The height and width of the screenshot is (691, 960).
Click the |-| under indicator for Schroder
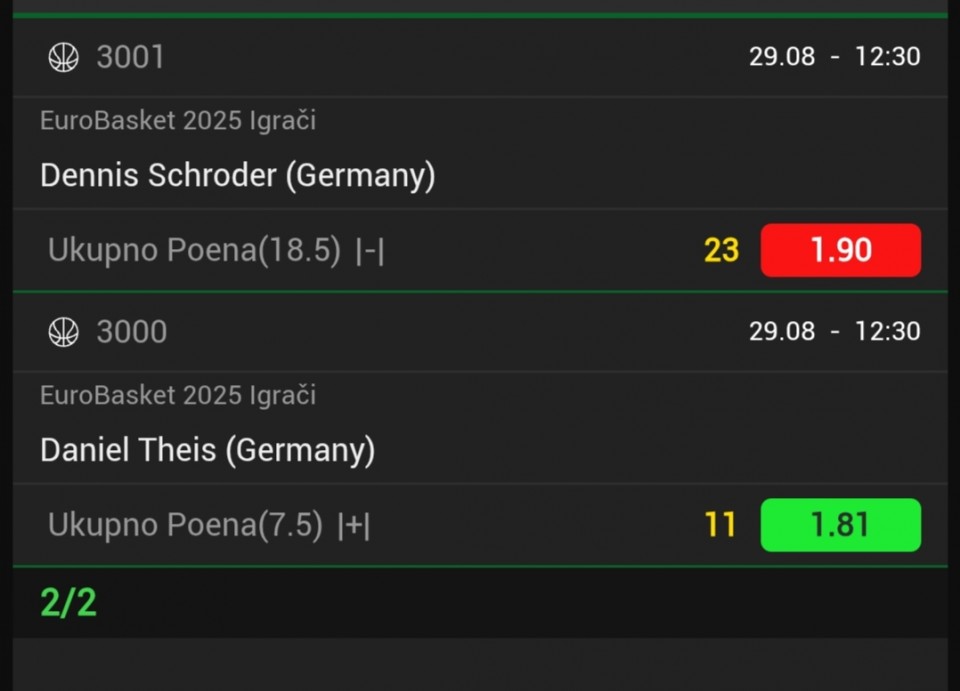[x=370, y=252]
